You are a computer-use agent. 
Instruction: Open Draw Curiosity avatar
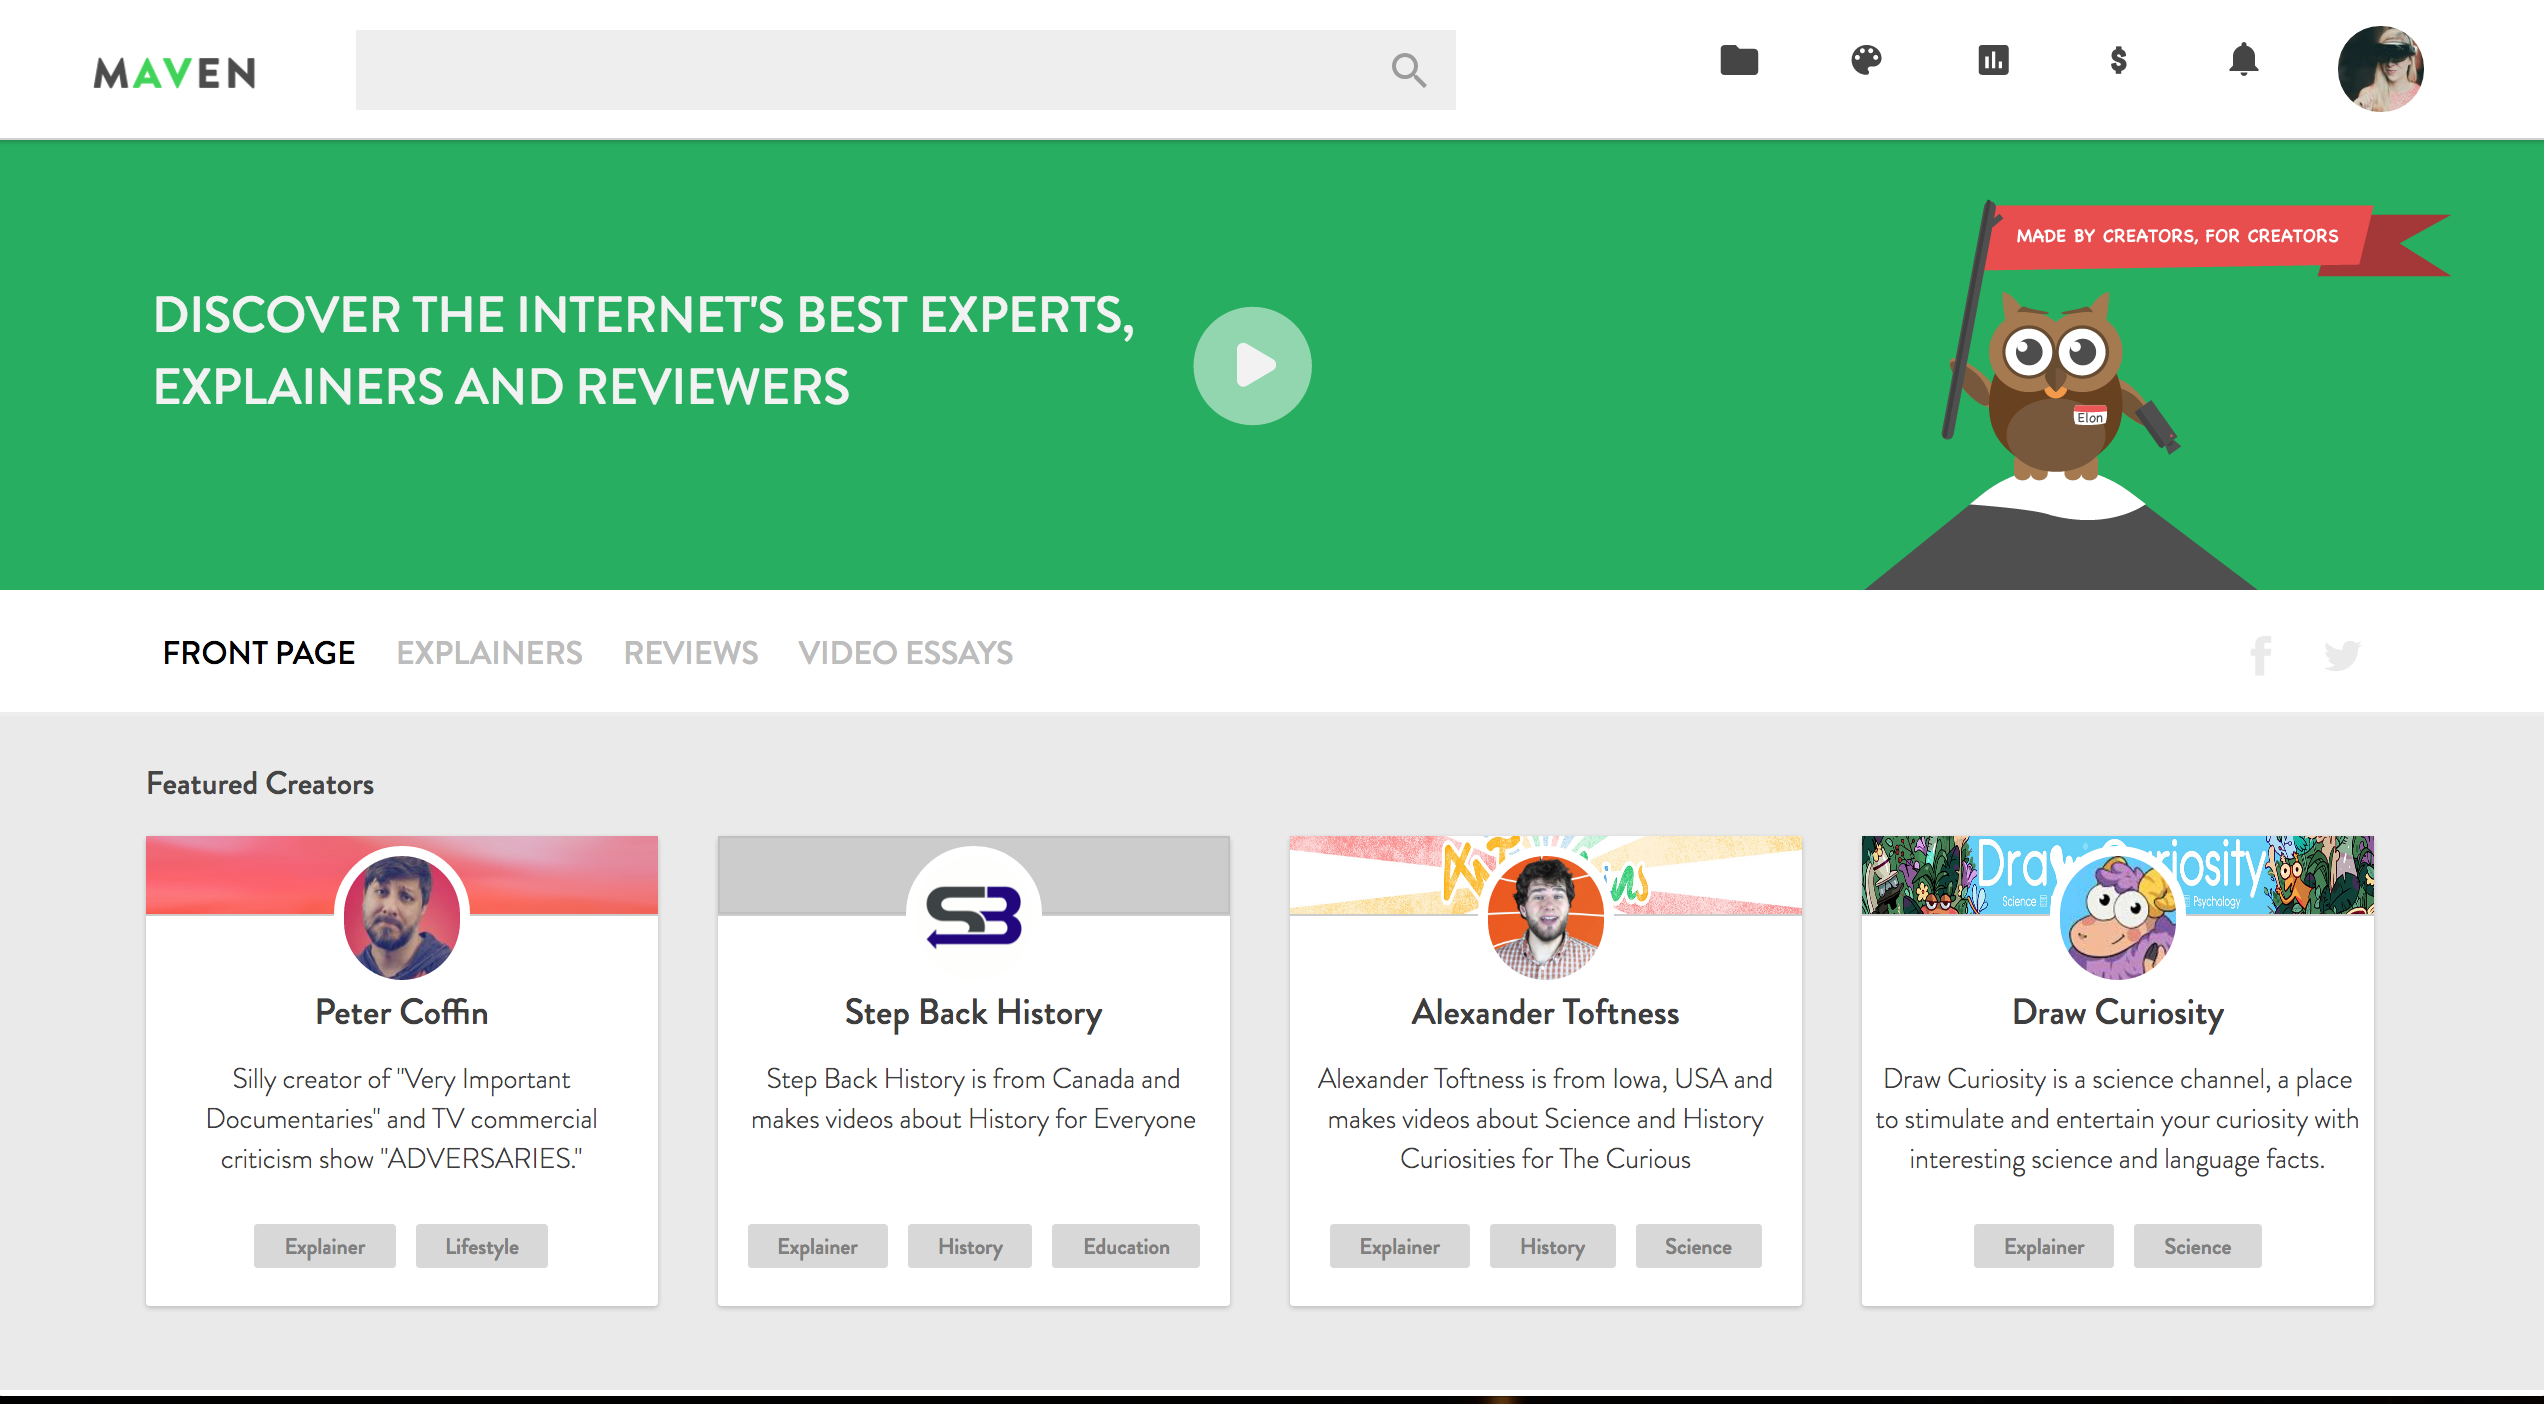pyautogui.click(x=2118, y=915)
